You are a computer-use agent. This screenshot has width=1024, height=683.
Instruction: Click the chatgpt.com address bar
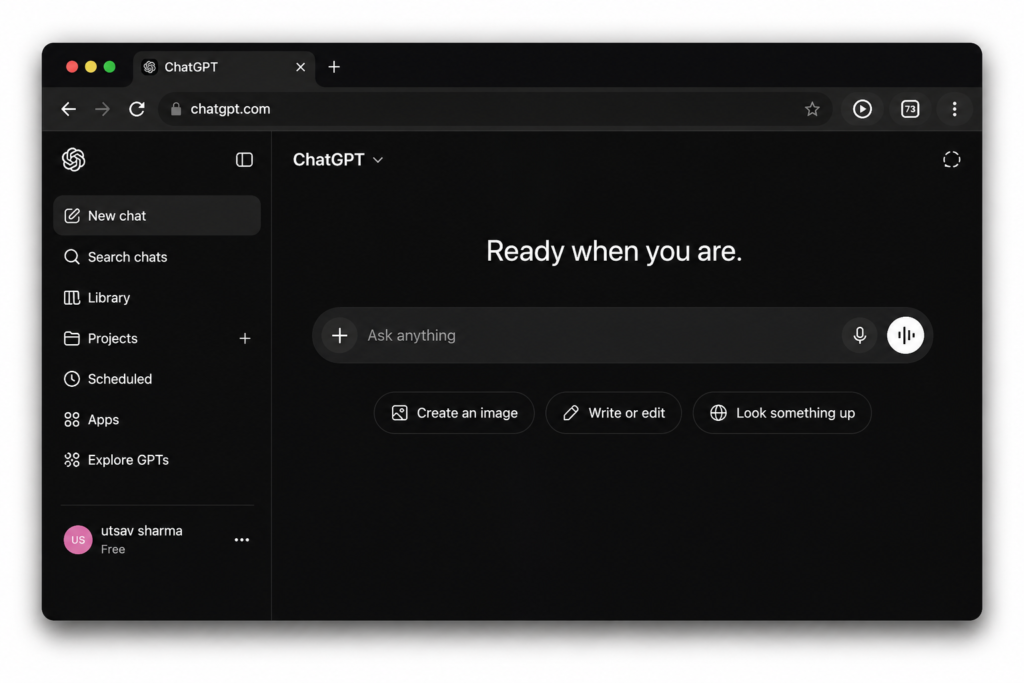495,109
